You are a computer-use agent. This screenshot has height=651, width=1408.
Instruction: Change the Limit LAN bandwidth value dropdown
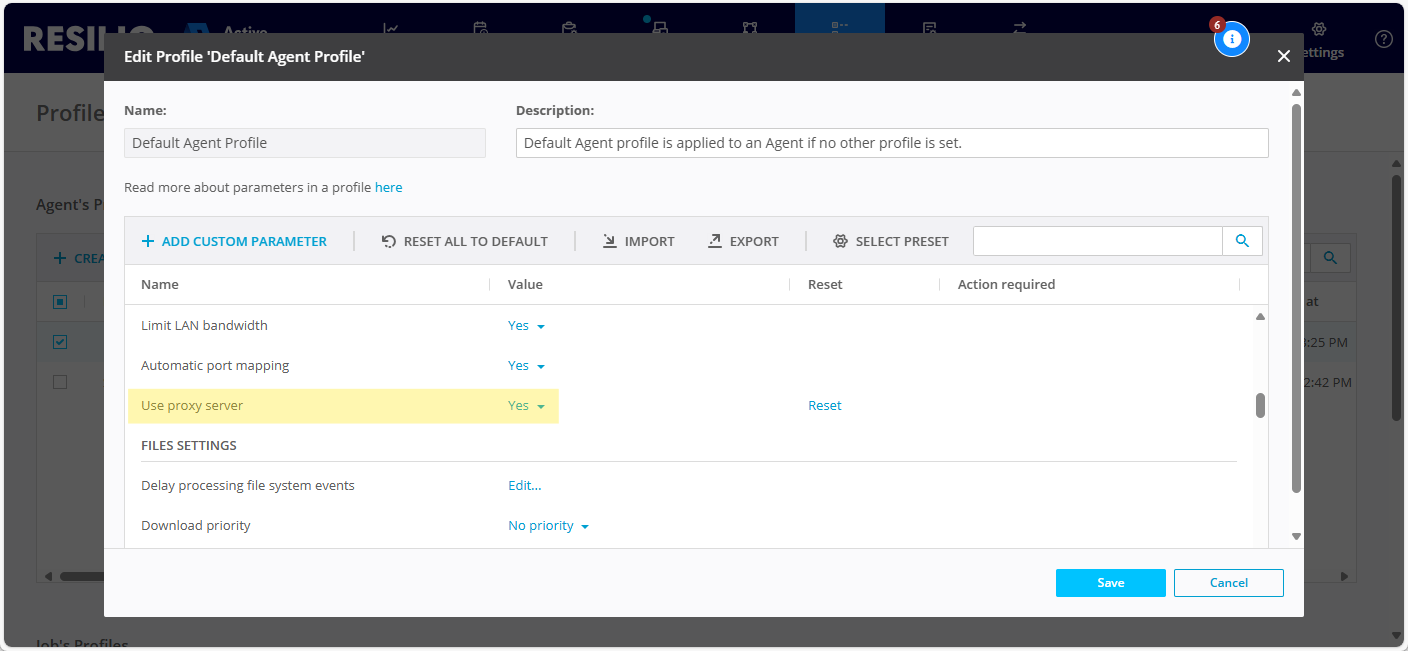(x=524, y=325)
